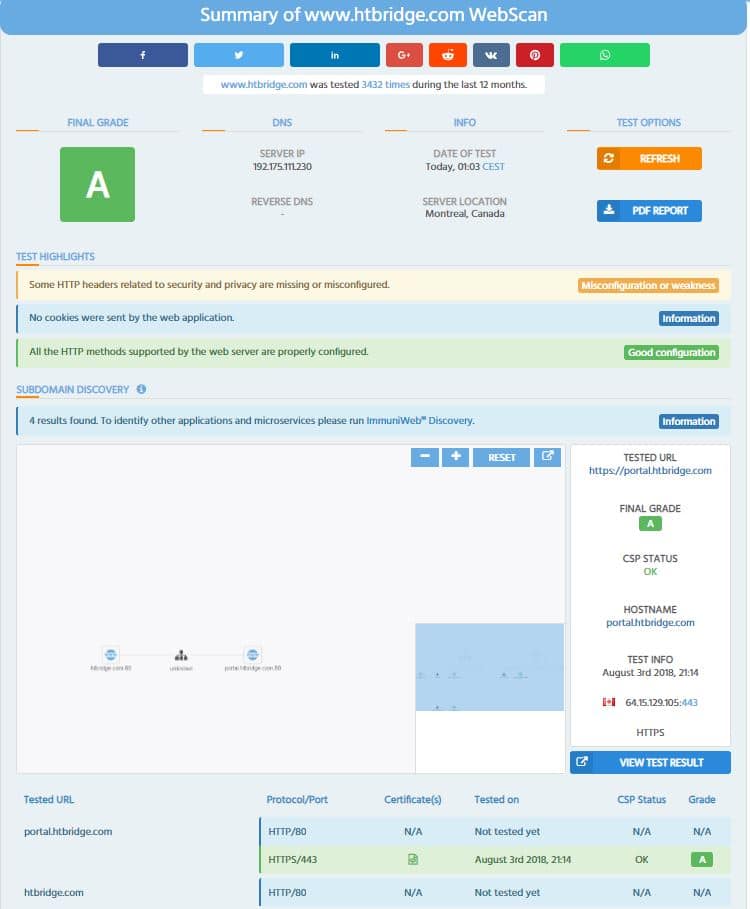The height and width of the screenshot is (909, 750).
Task: Click the No cookies were sent highlight
Action: pos(373,318)
